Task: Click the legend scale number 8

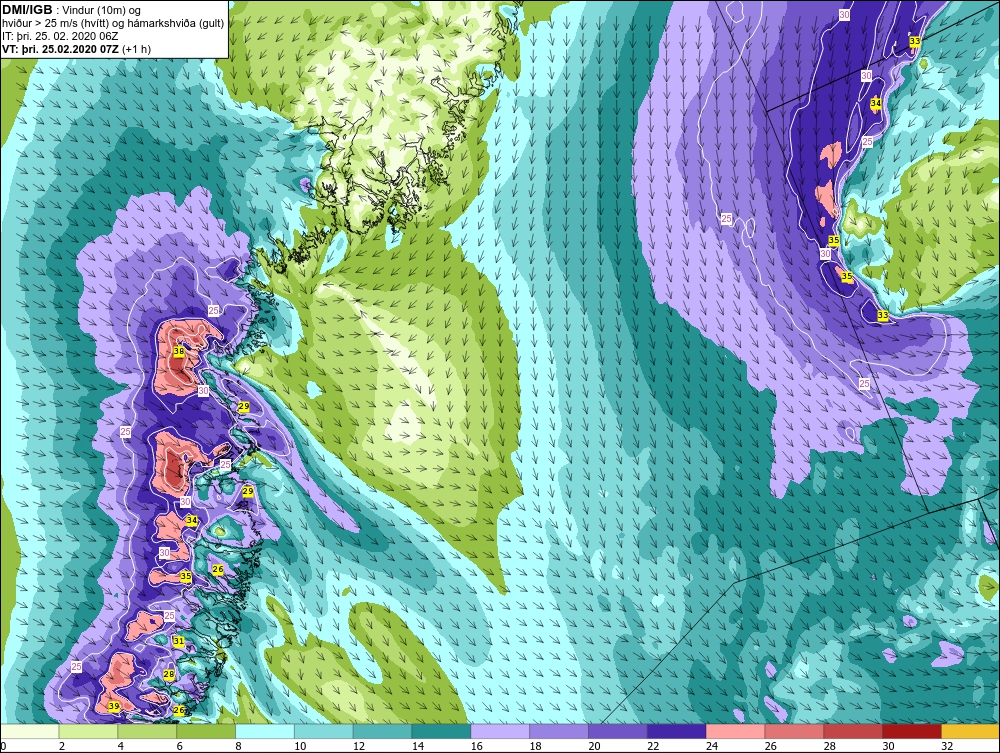Action: (x=238, y=746)
